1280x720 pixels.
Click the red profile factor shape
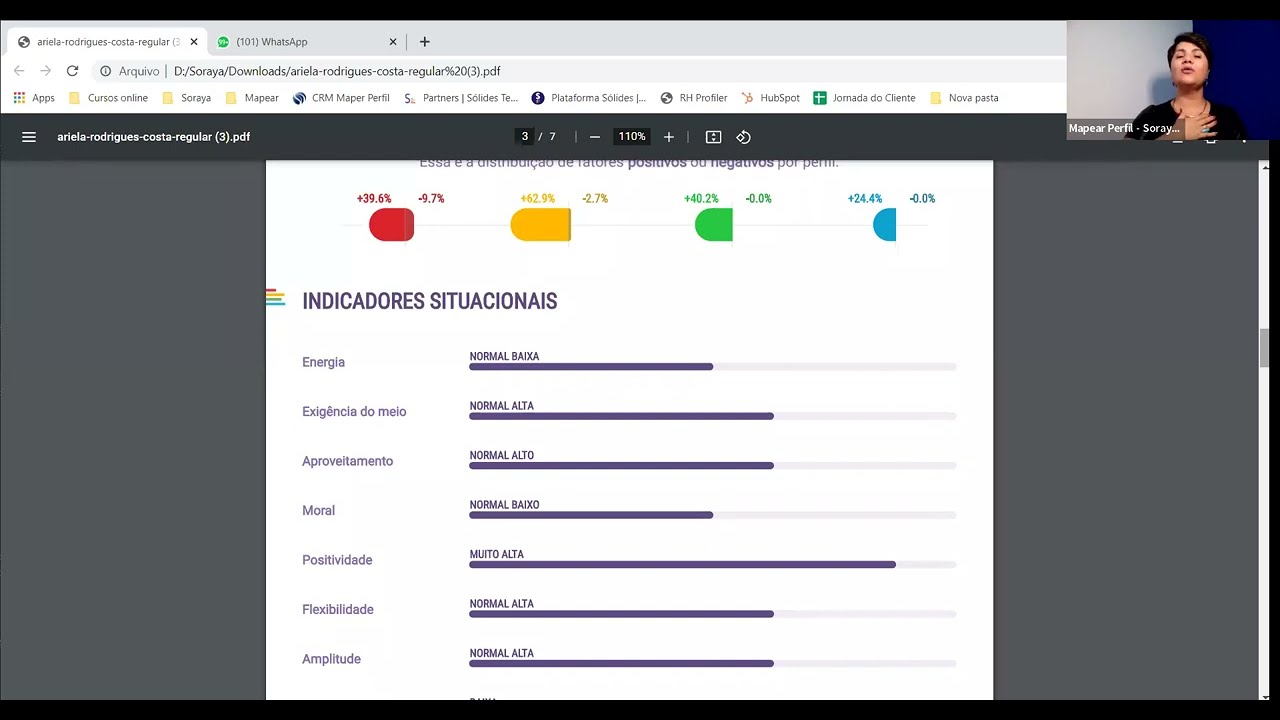391,225
